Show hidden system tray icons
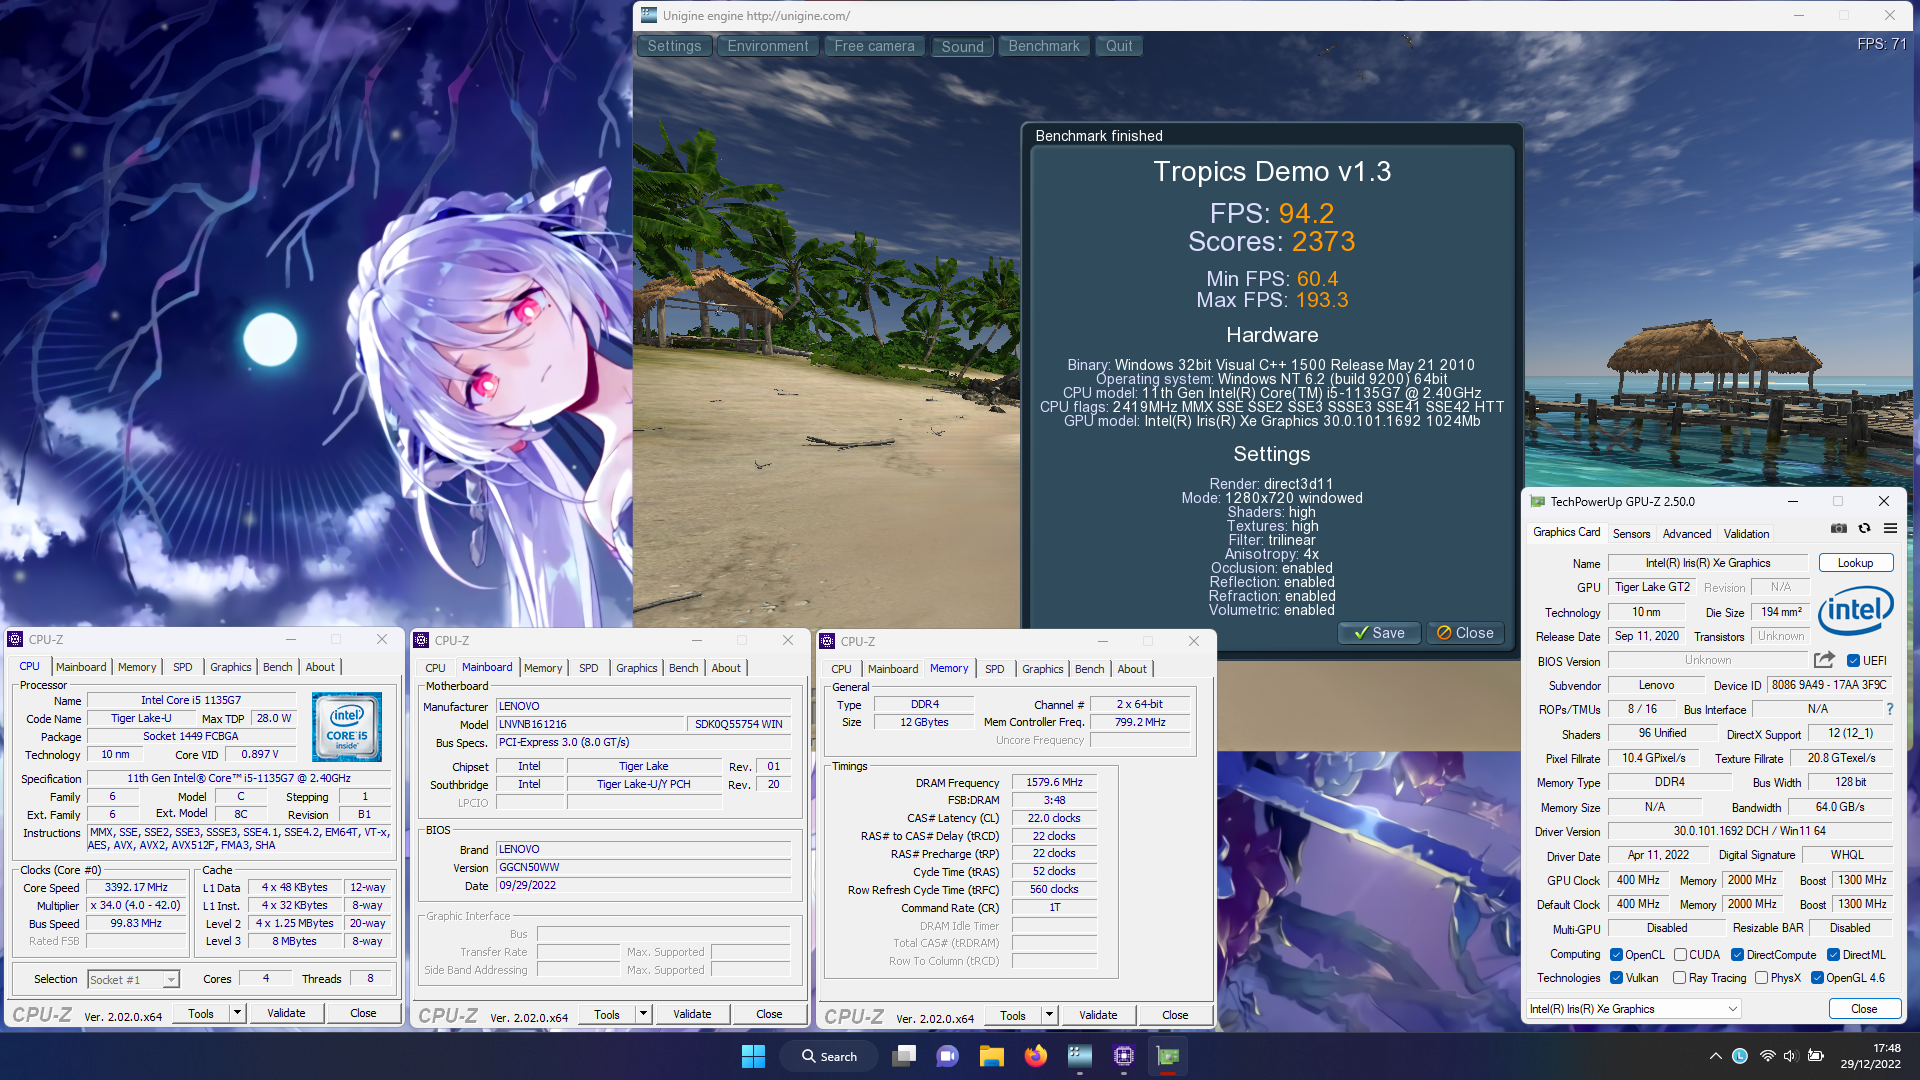The height and width of the screenshot is (1080, 1920). (x=1716, y=1056)
